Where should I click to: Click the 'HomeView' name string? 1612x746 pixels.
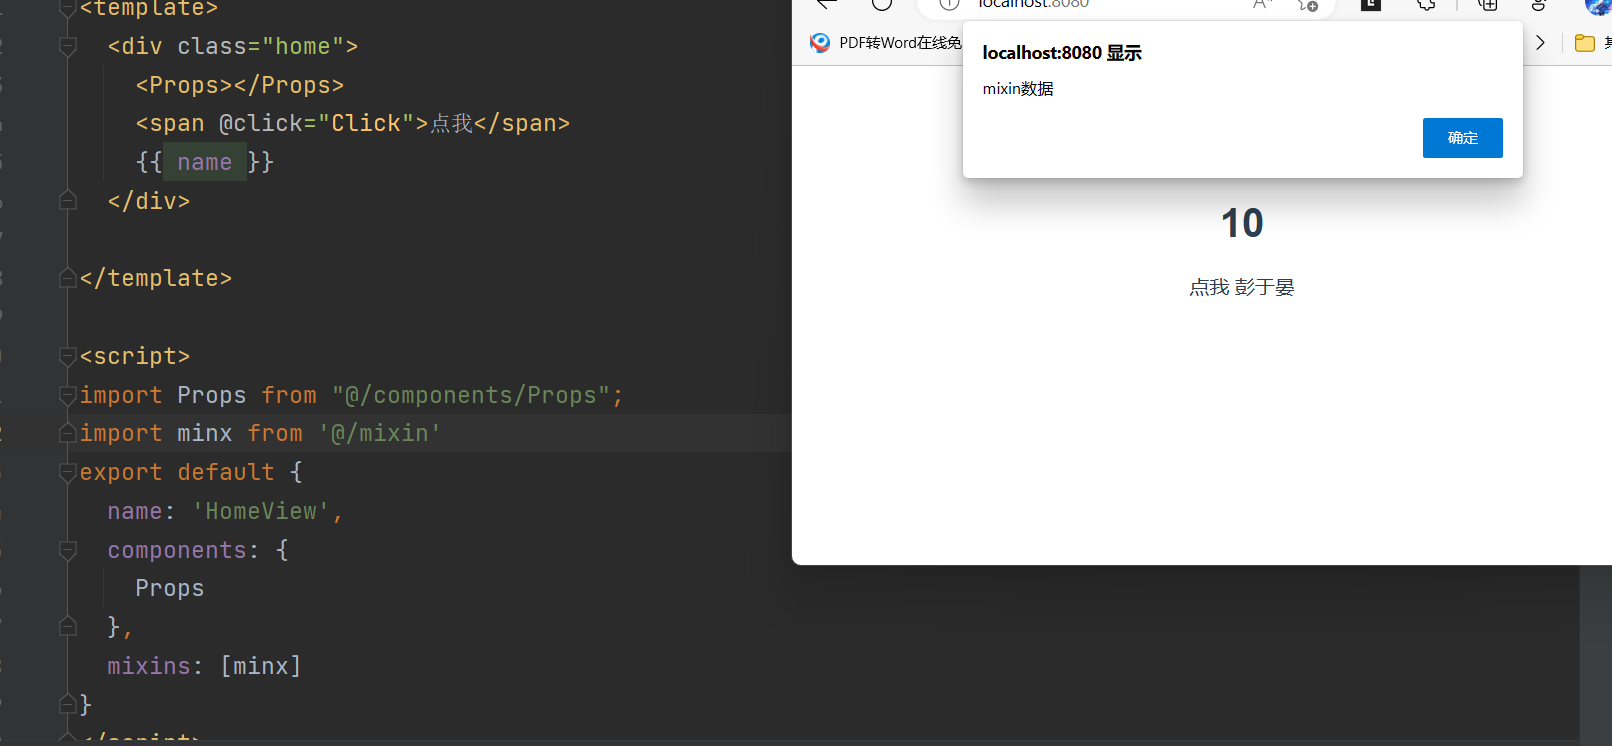261,511
